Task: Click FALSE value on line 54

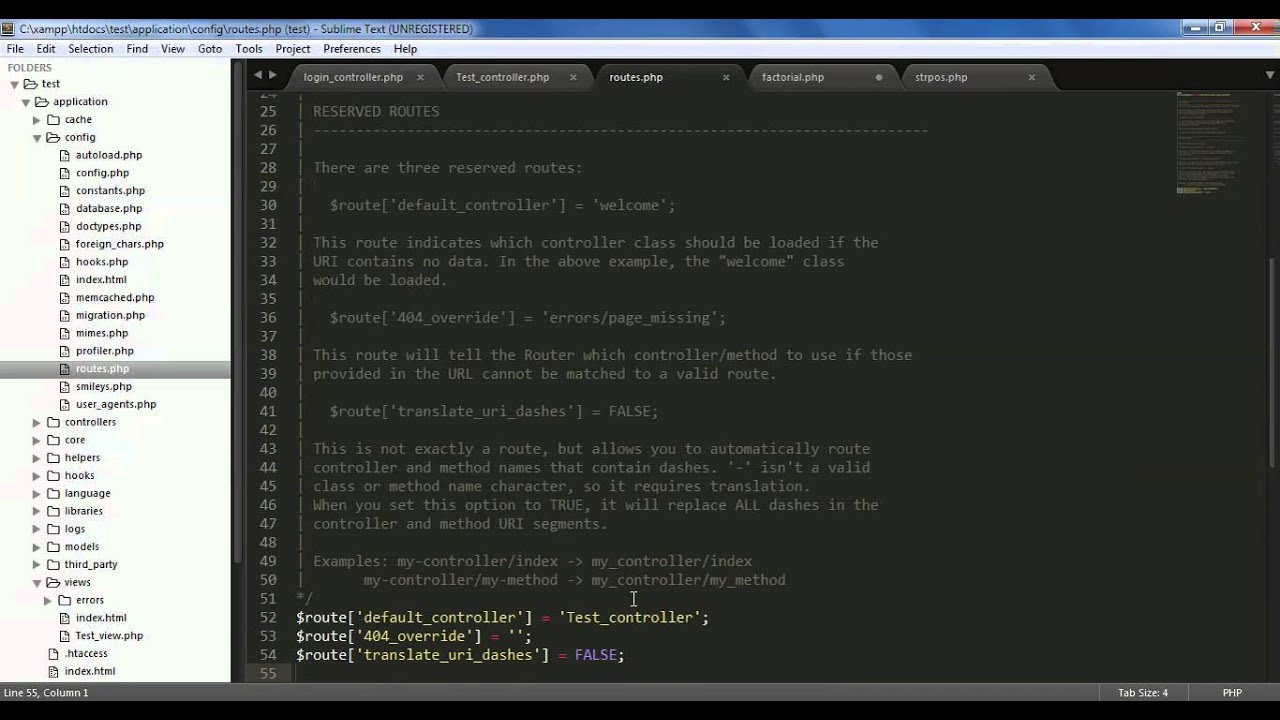Action: coord(595,655)
